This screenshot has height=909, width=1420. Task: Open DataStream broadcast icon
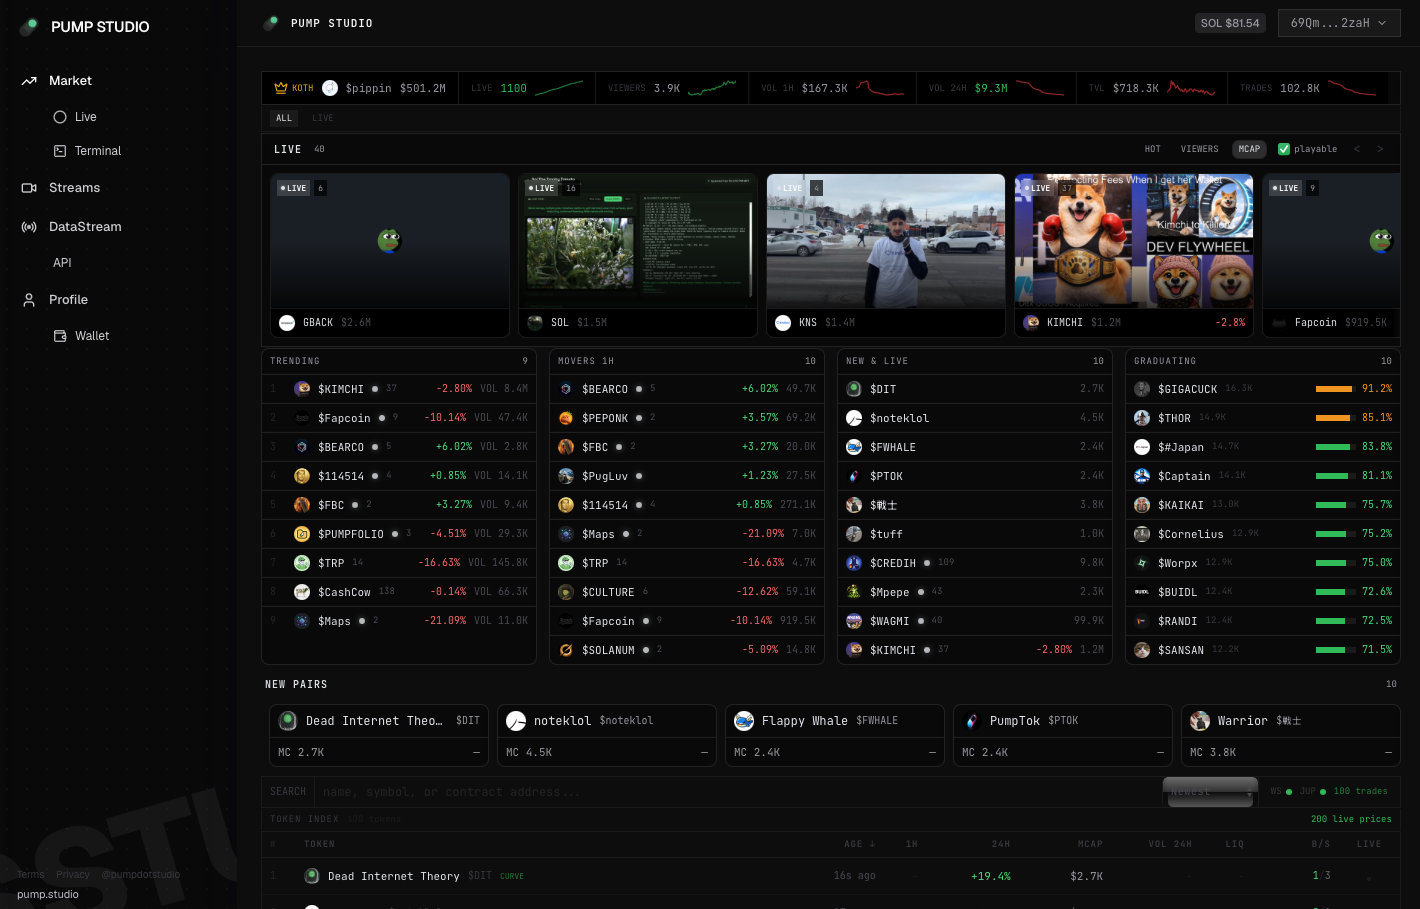click(29, 227)
